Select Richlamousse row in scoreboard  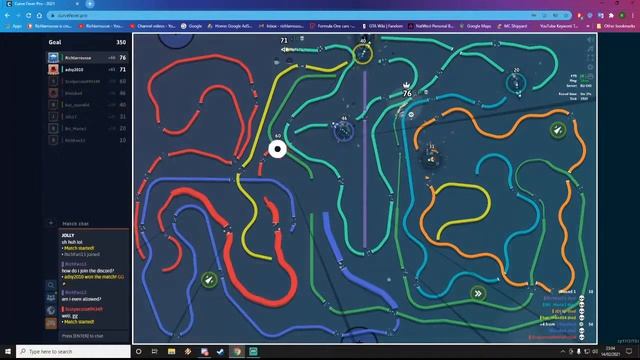[x=87, y=58]
